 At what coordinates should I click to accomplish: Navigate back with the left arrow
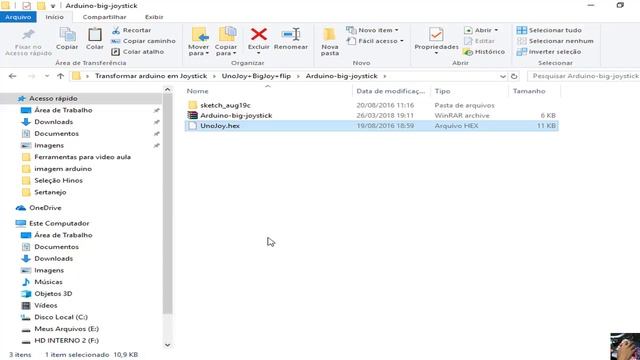(x=12, y=76)
